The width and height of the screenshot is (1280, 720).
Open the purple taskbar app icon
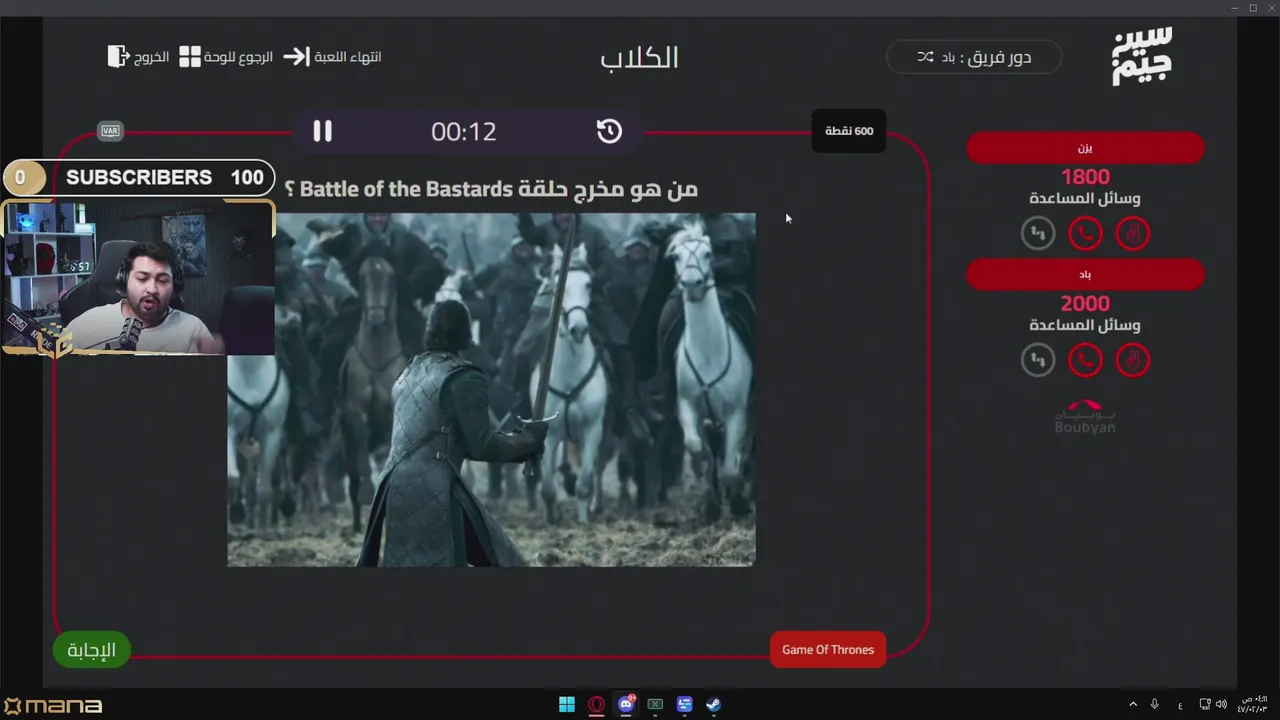pyautogui.click(x=684, y=704)
